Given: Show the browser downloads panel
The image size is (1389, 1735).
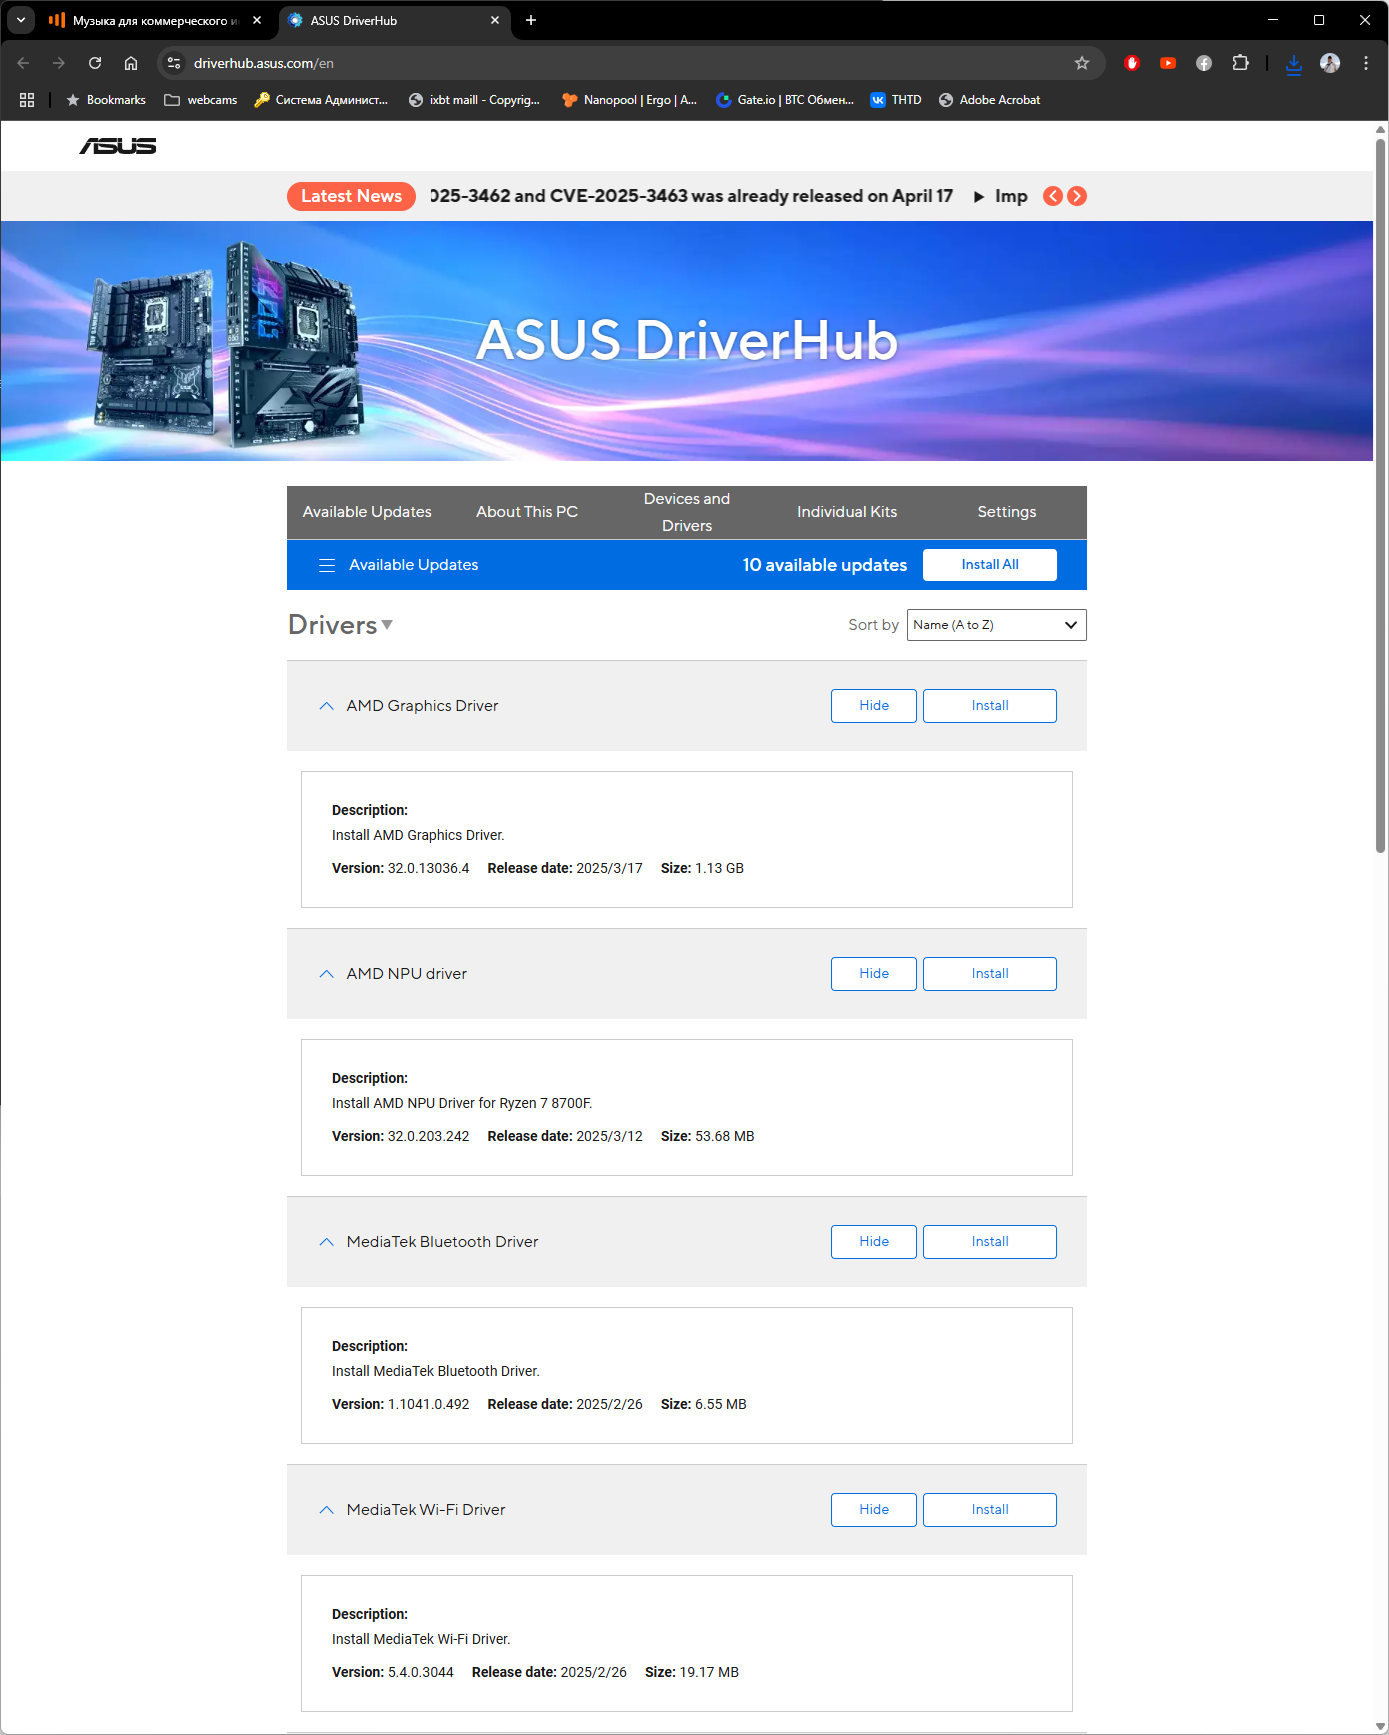Looking at the screenshot, I should click(1294, 63).
